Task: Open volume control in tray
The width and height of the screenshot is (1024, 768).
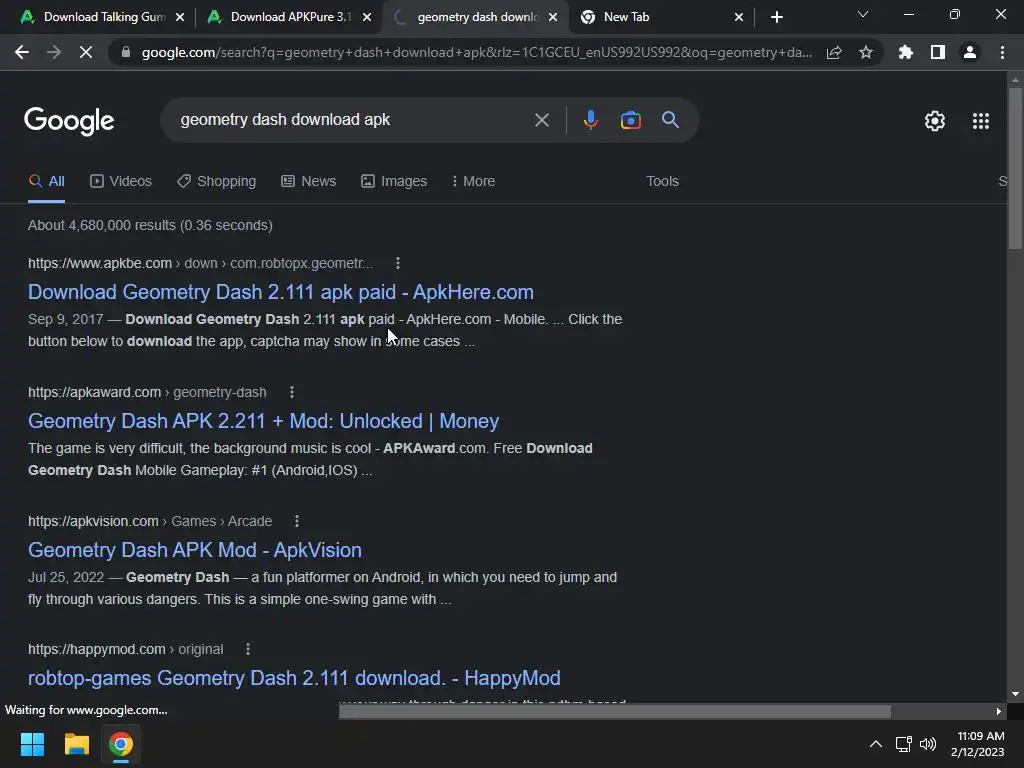Action: (927, 744)
